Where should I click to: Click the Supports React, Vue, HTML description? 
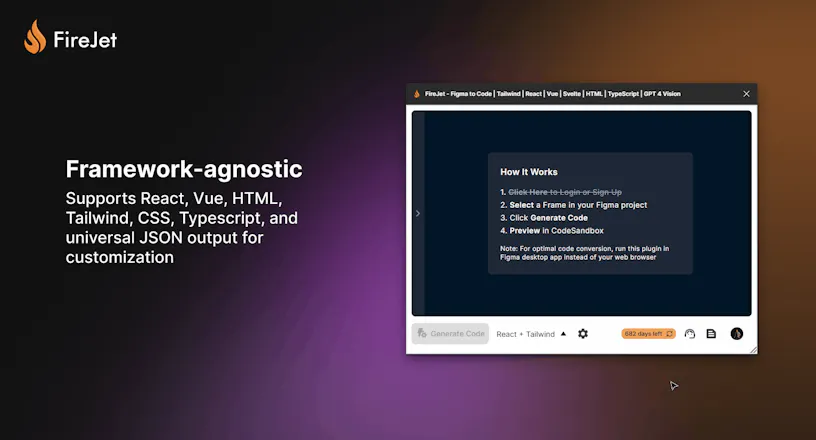click(x=182, y=228)
